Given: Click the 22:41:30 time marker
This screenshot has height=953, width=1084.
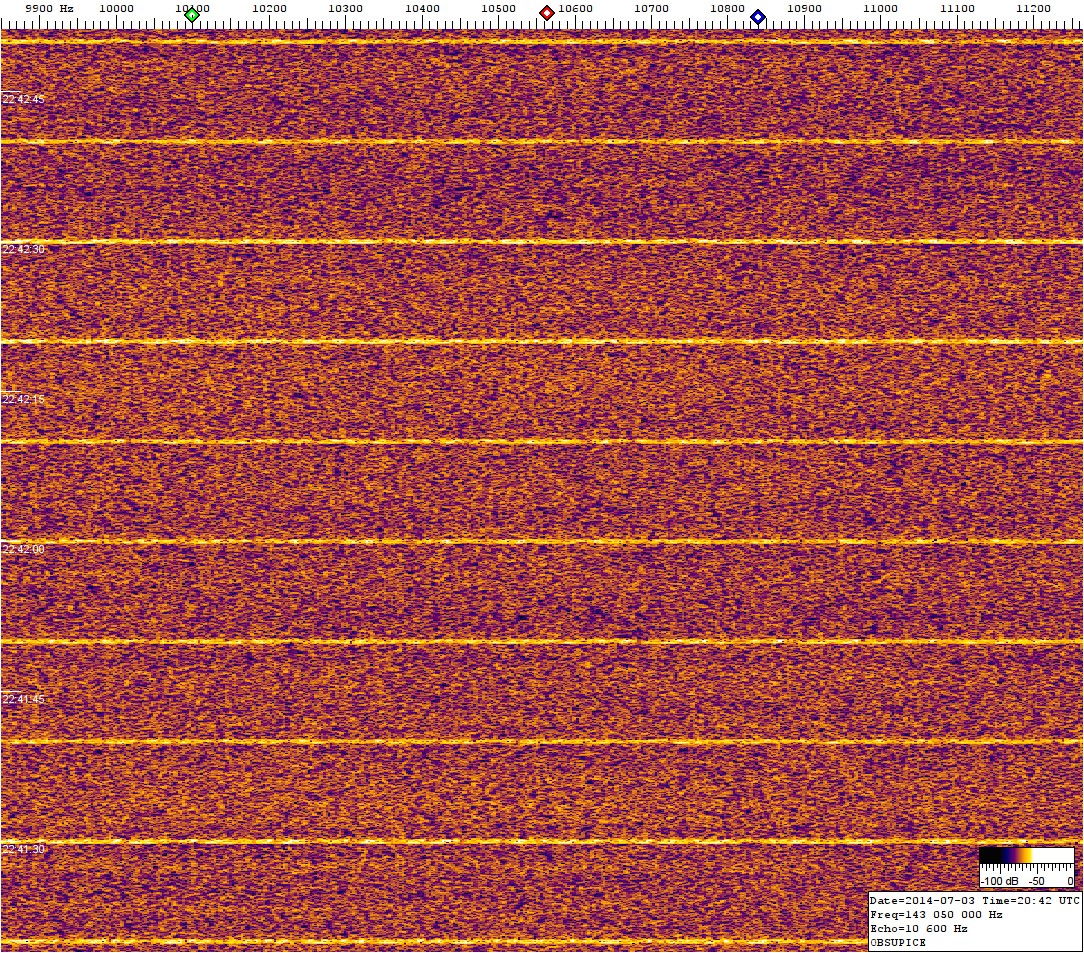Looking at the screenshot, I should click(24, 849).
